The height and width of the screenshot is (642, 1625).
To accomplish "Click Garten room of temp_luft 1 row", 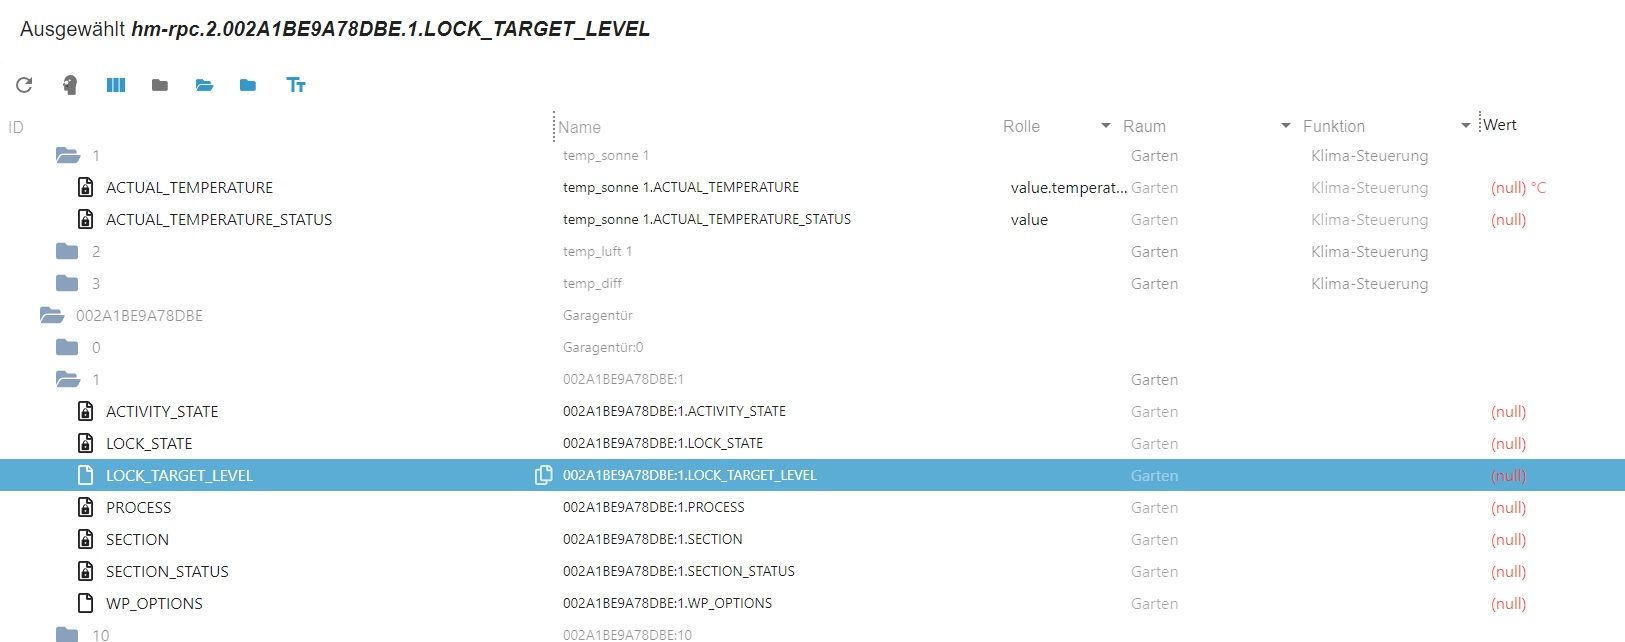I will (x=1154, y=251).
